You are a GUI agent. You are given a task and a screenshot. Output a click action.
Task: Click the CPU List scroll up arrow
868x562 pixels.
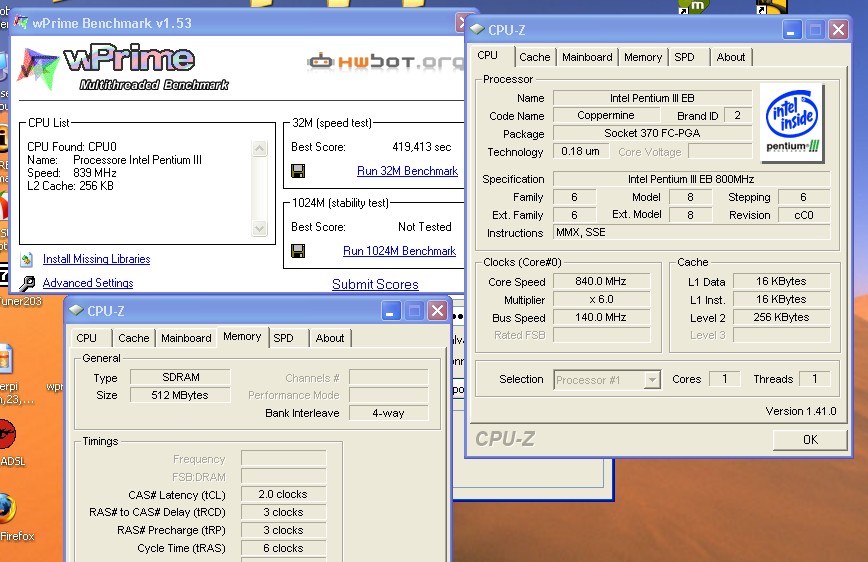[x=259, y=148]
